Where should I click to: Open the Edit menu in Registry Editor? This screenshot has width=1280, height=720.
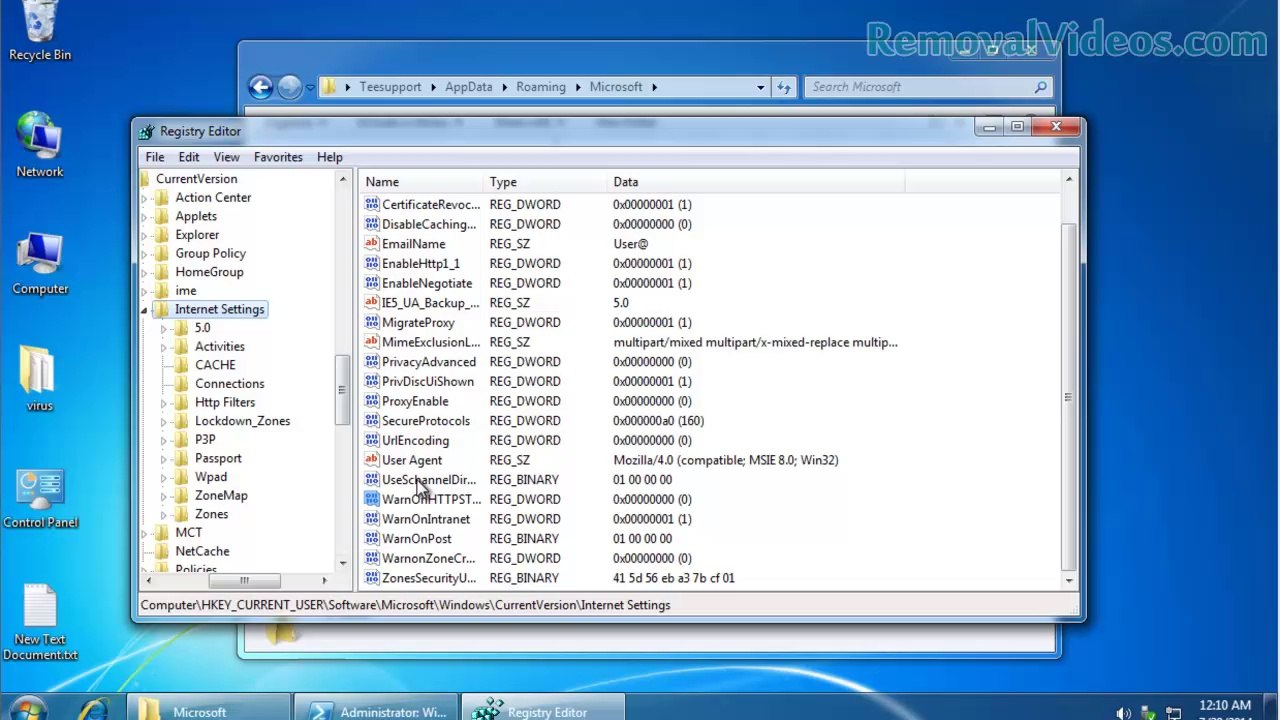pyautogui.click(x=189, y=157)
